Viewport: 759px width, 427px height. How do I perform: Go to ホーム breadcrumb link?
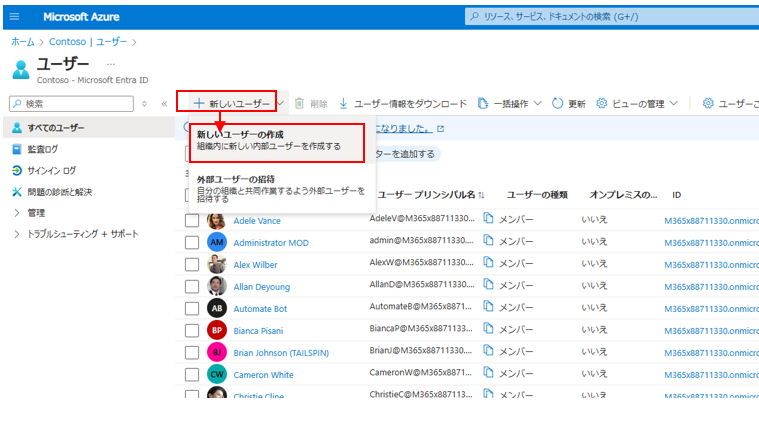click(23, 42)
